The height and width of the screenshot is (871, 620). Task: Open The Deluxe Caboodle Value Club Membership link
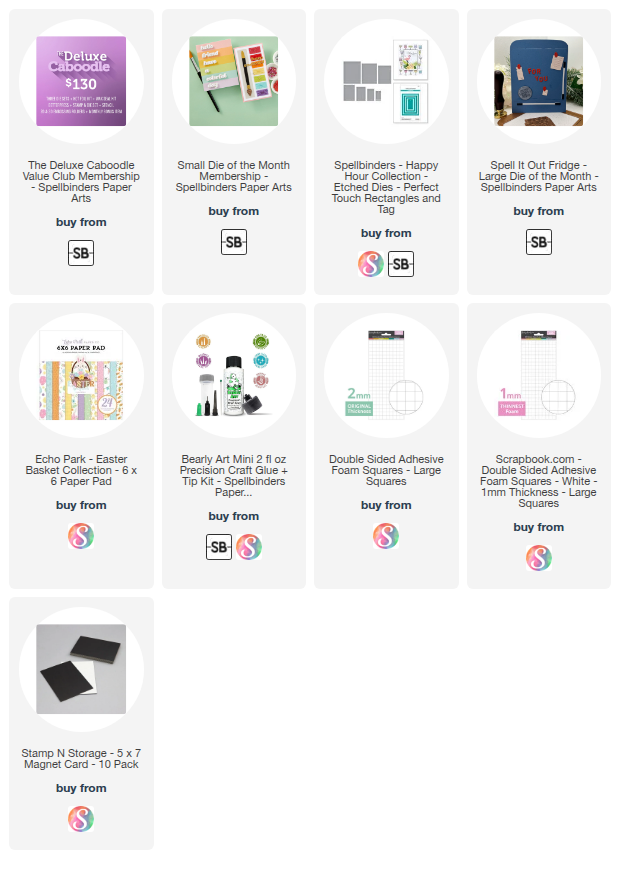click(x=81, y=181)
